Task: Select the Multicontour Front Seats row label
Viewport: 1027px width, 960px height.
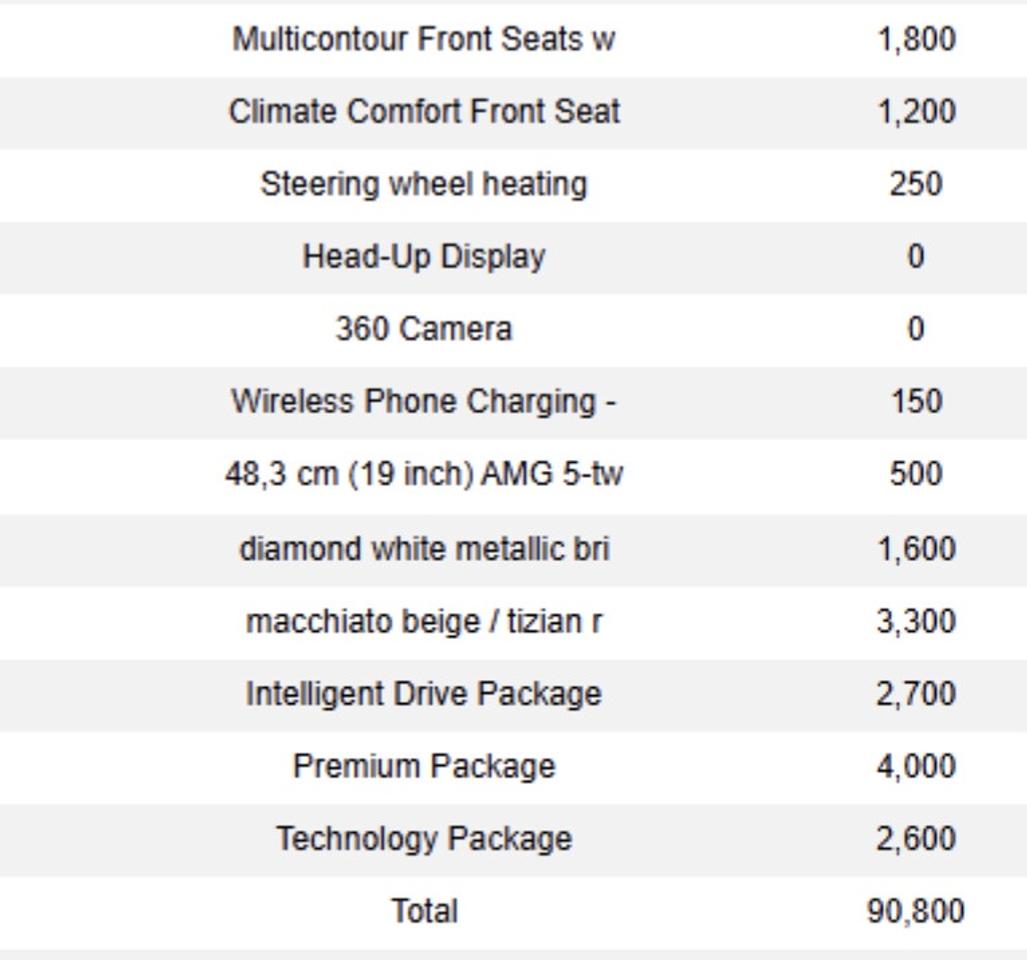Action: pos(424,39)
